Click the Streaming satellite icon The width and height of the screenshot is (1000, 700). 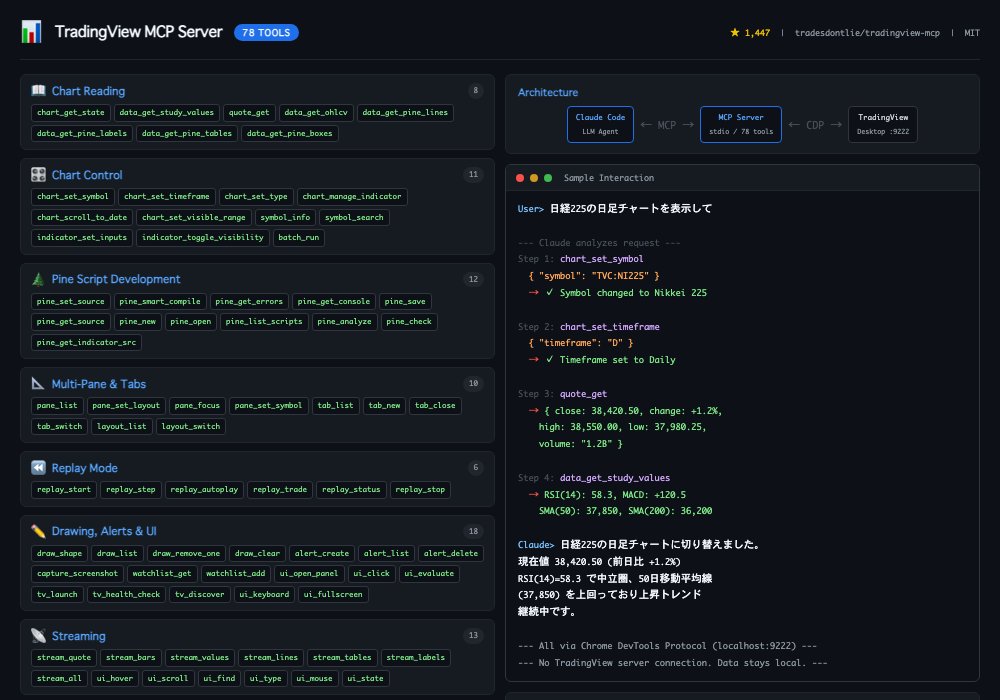(x=38, y=636)
